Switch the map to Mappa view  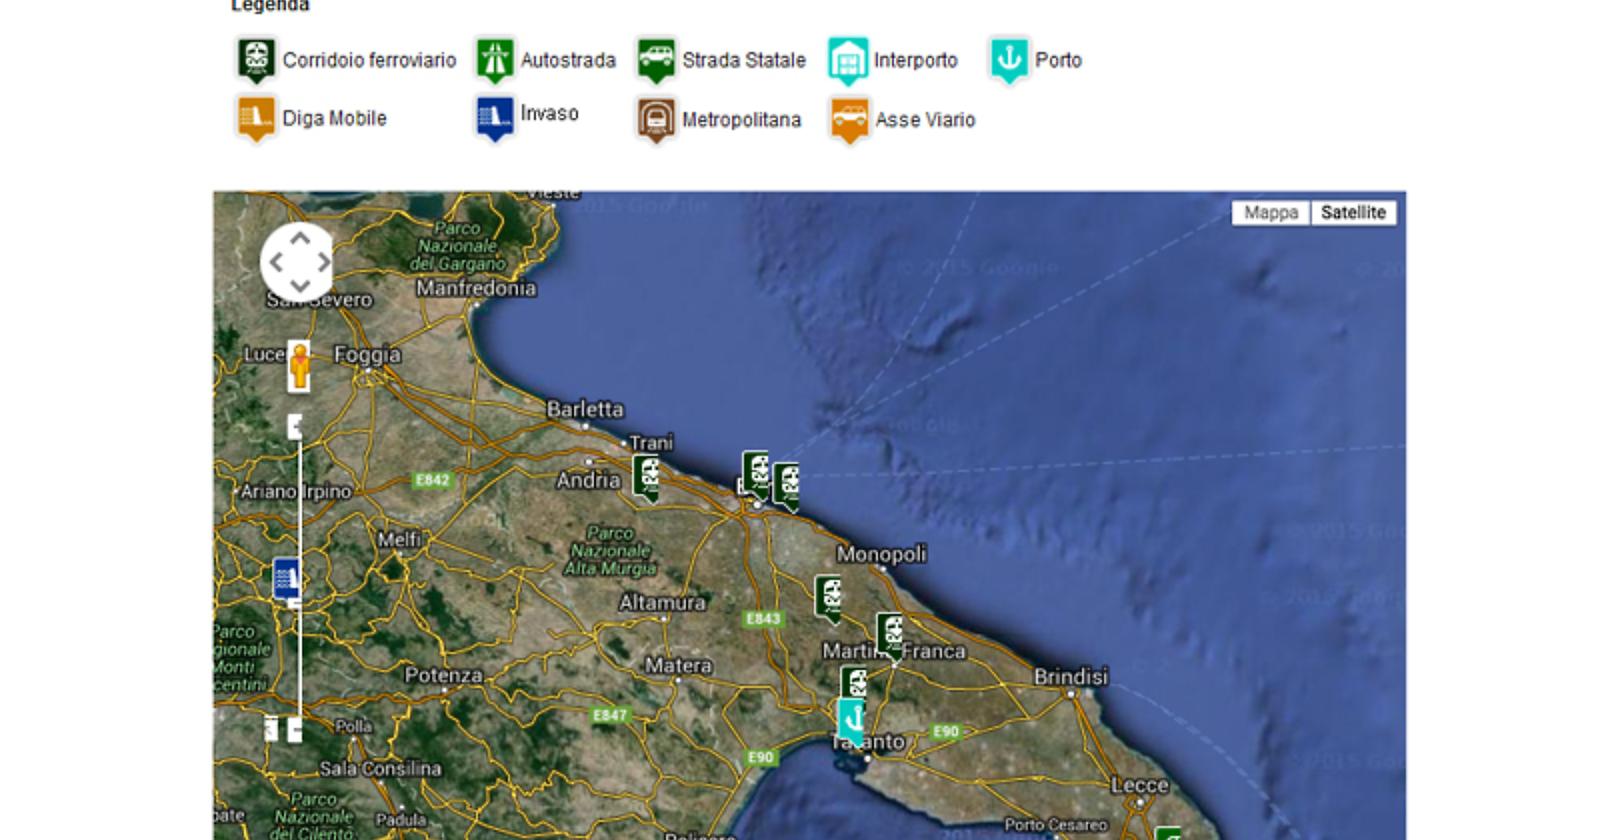coord(1271,213)
